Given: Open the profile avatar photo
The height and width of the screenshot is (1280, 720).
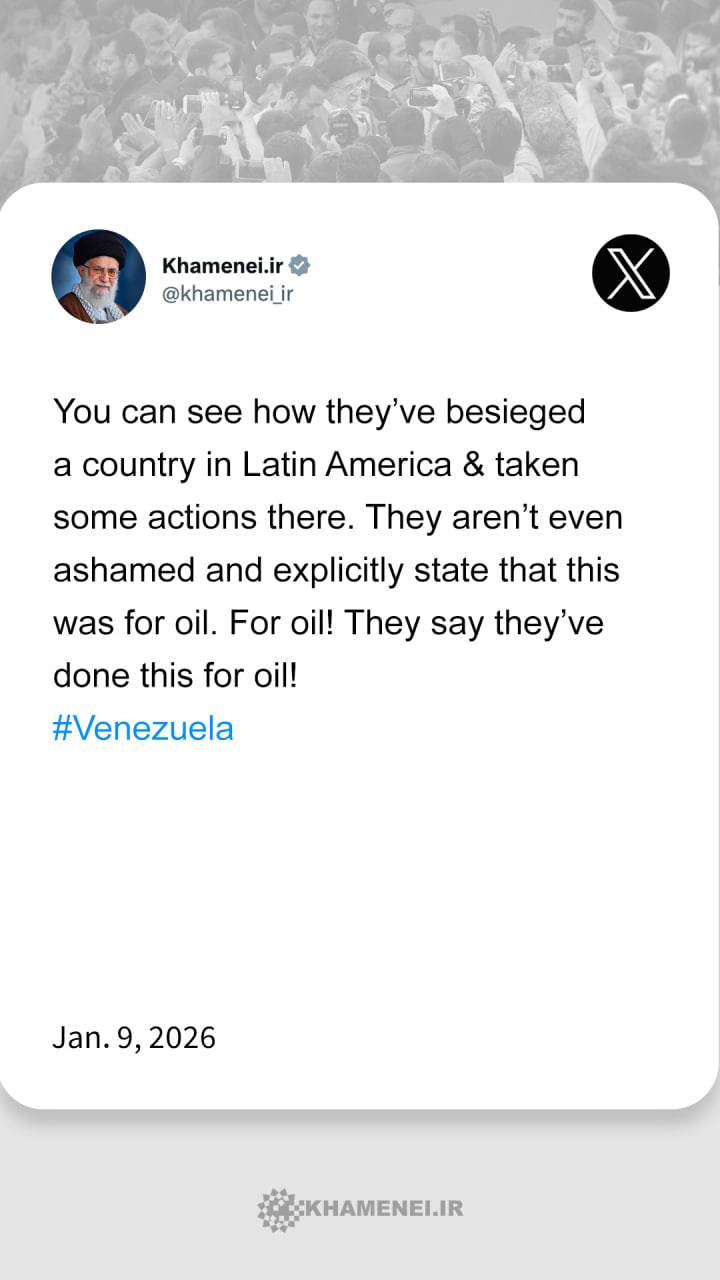Looking at the screenshot, I should coord(99,276).
